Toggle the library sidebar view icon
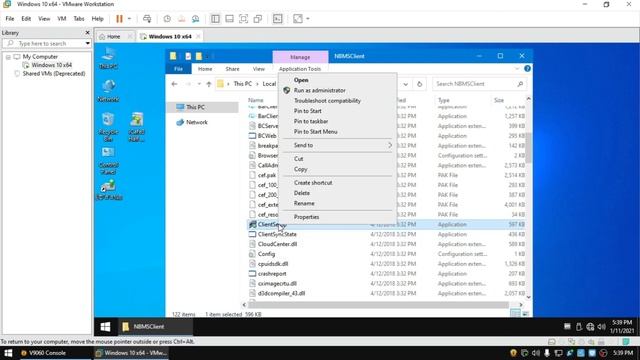Image resolution: width=640 pixels, height=360 pixels. coord(215,19)
